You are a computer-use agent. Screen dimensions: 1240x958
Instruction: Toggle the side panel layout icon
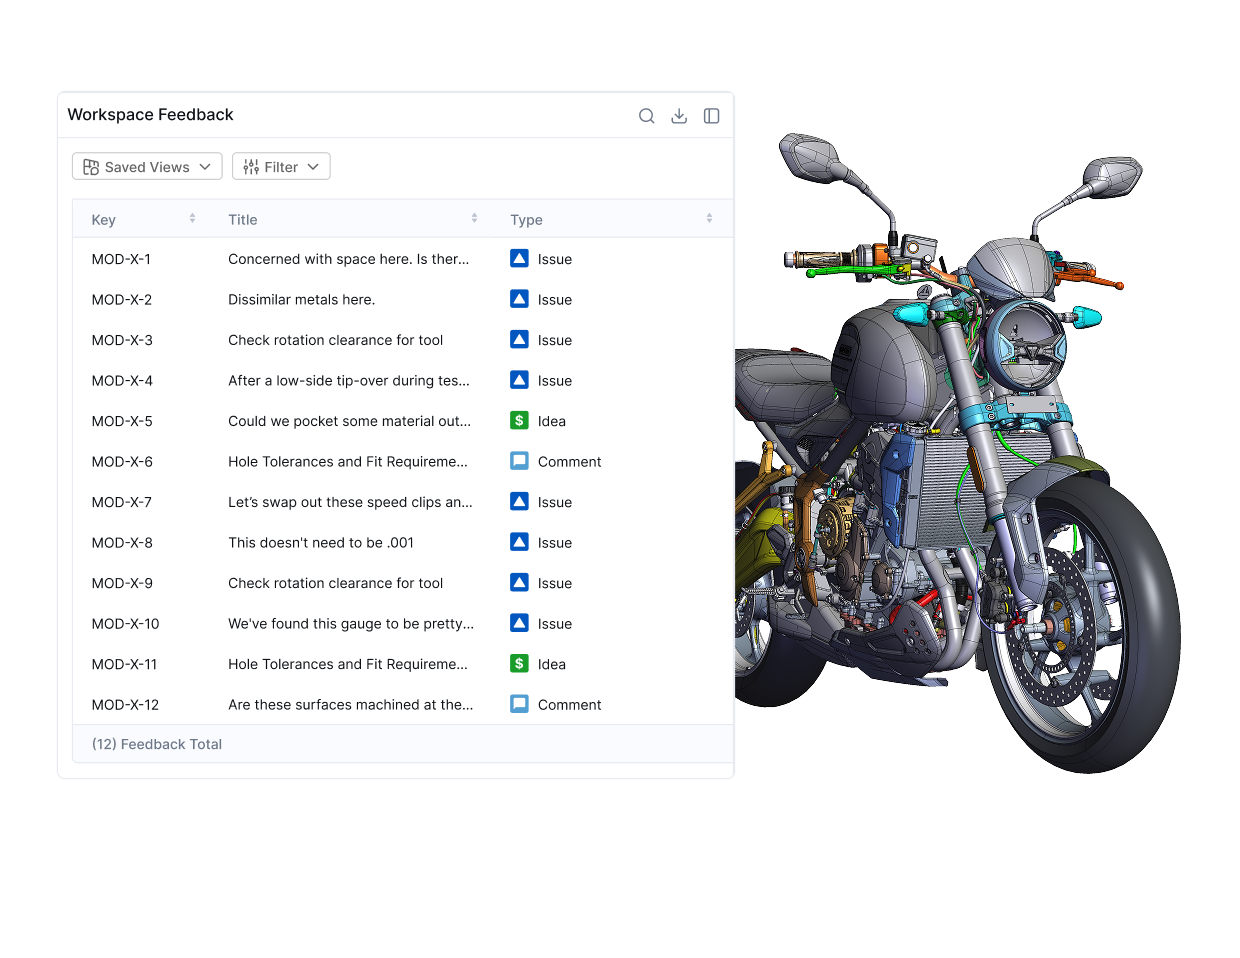pyautogui.click(x=711, y=115)
